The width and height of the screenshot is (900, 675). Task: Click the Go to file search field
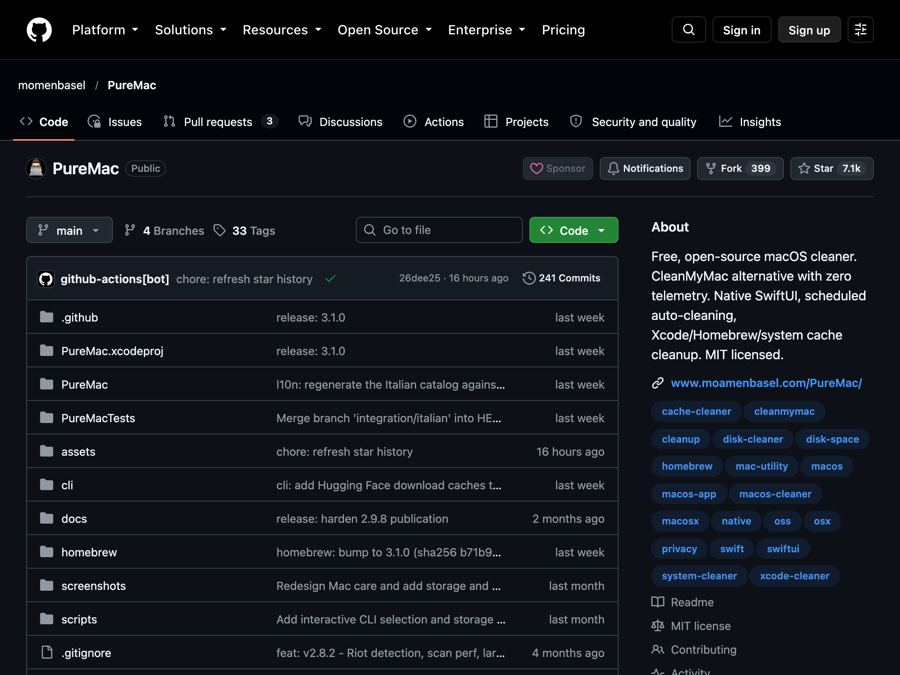439,230
